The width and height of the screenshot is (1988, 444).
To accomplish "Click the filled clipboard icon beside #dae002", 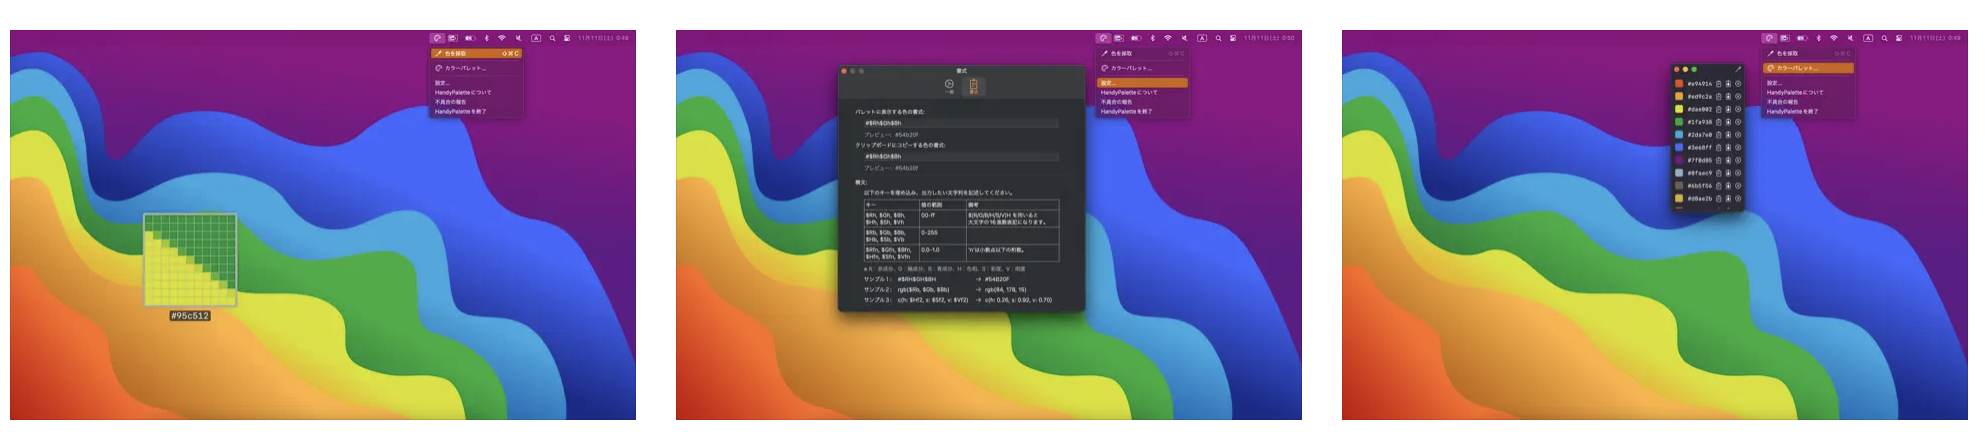I will [1728, 109].
